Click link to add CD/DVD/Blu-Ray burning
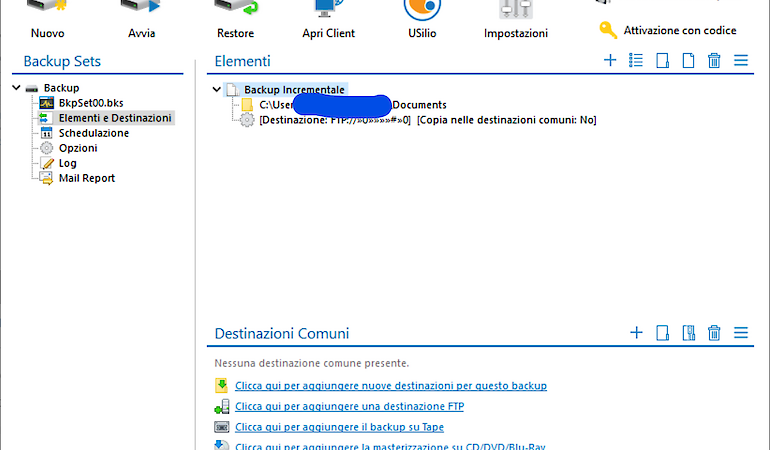The height and width of the screenshot is (450, 770). [390, 446]
